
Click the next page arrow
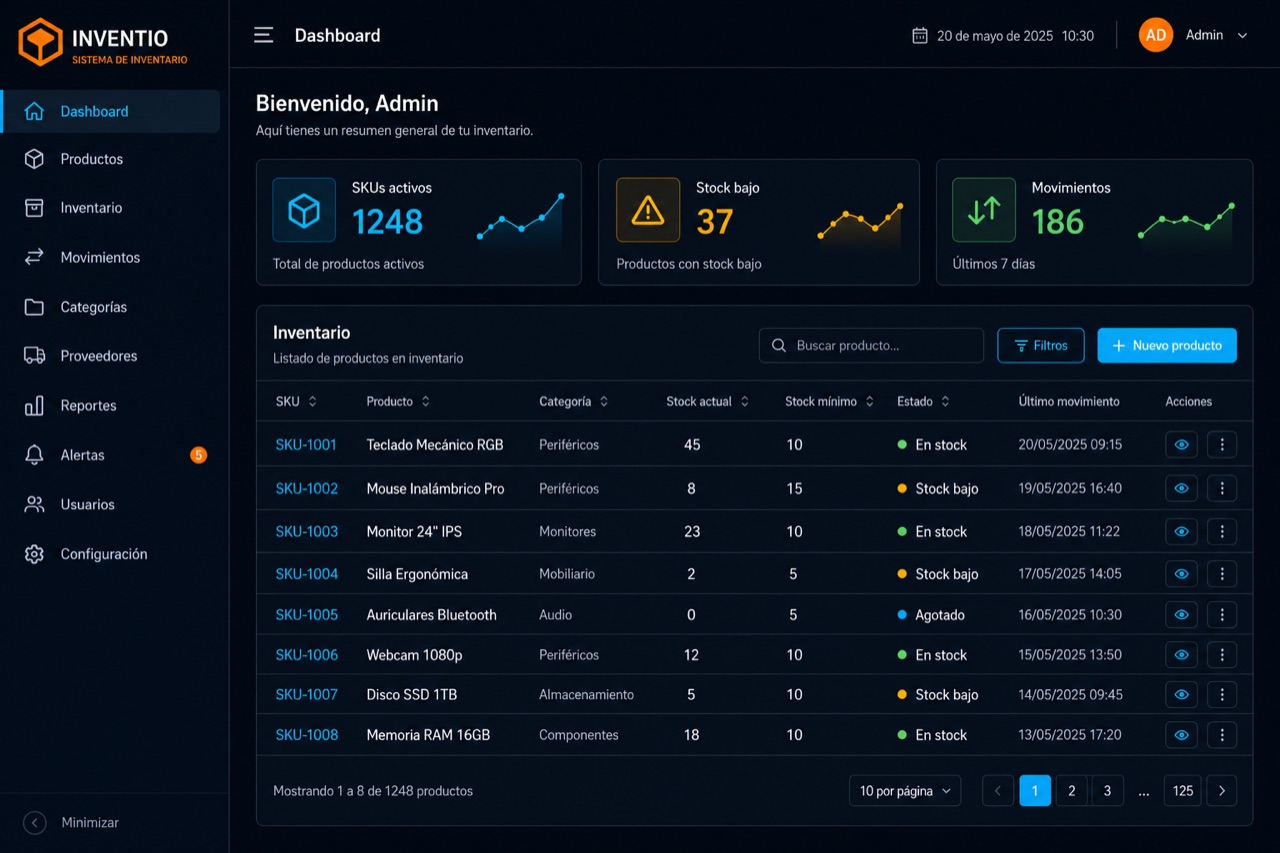pyautogui.click(x=1222, y=790)
